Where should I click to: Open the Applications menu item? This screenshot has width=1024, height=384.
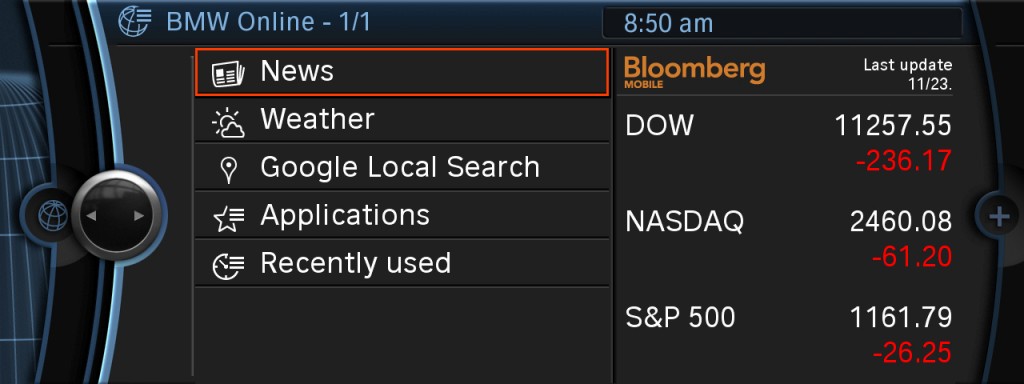pyautogui.click(x=402, y=216)
